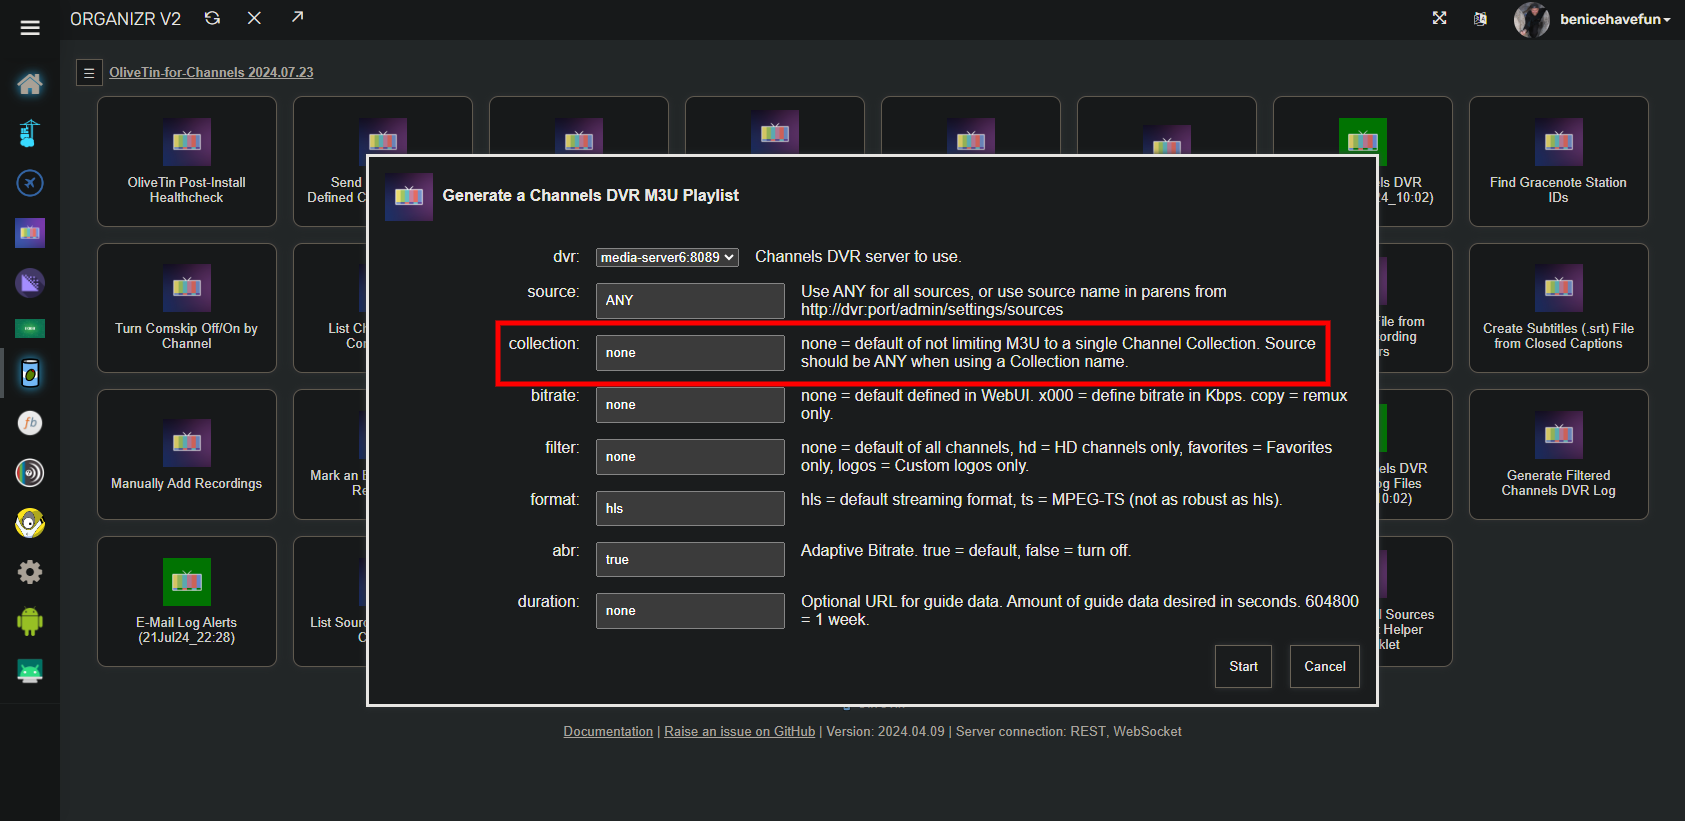Viewport: 1685px width, 821px height.
Task: Open the hamburger menu in Organizr sidebar
Action: pos(30,28)
